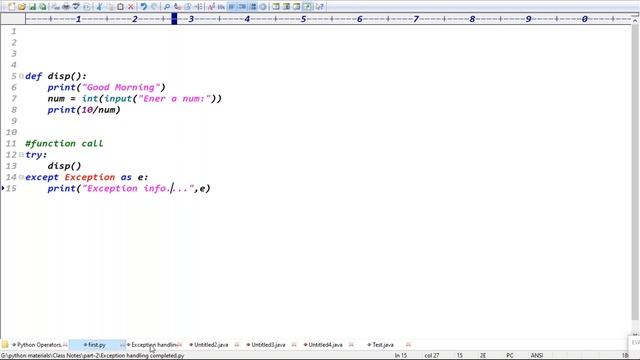
Task: Collapse the except block fold marker
Action: point(21,177)
